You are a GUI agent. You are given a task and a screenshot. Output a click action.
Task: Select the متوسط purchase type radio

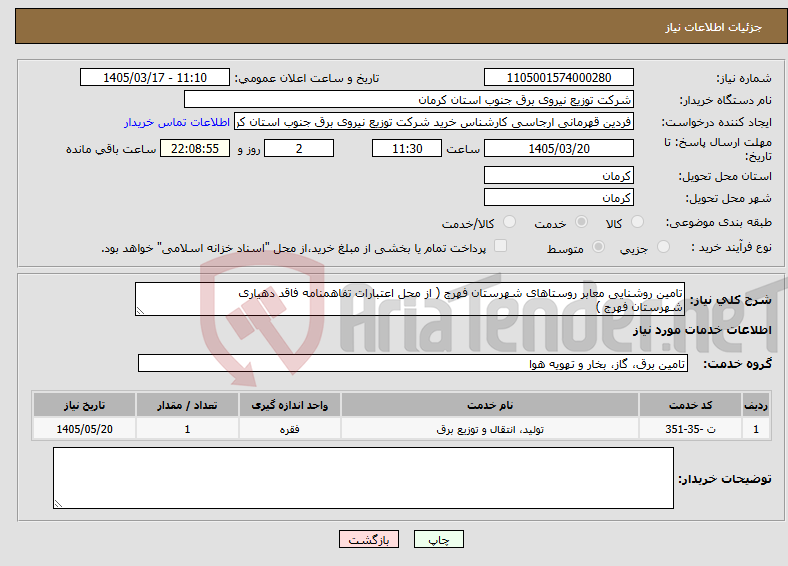click(x=598, y=246)
